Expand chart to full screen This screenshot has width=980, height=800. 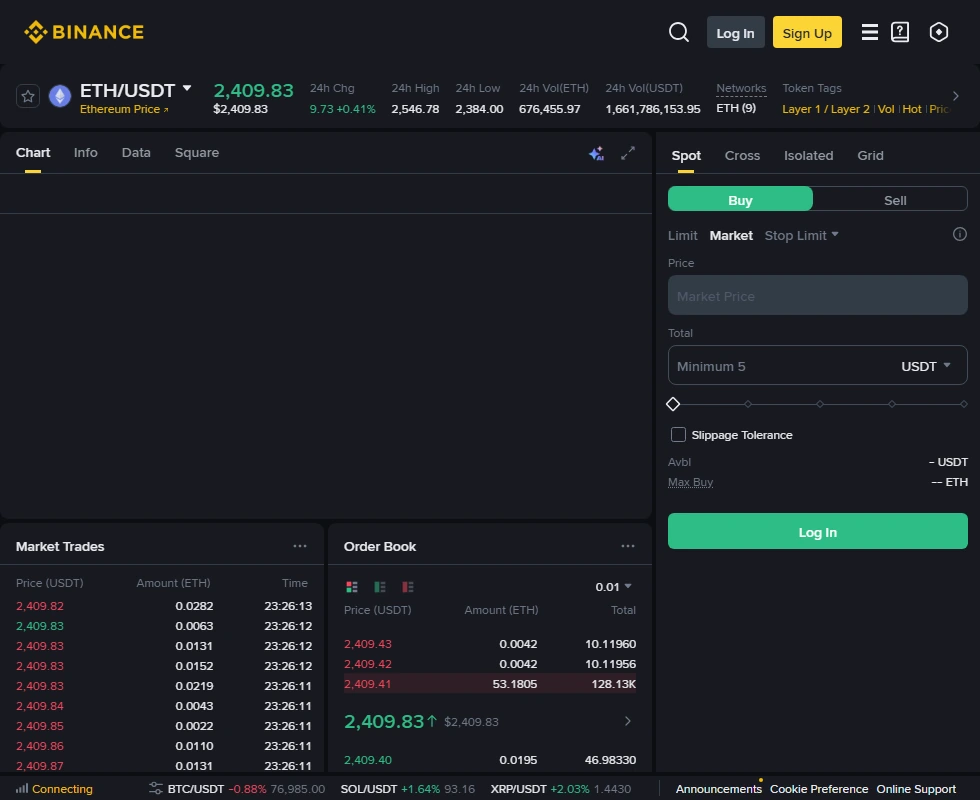[x=628, y=153]
